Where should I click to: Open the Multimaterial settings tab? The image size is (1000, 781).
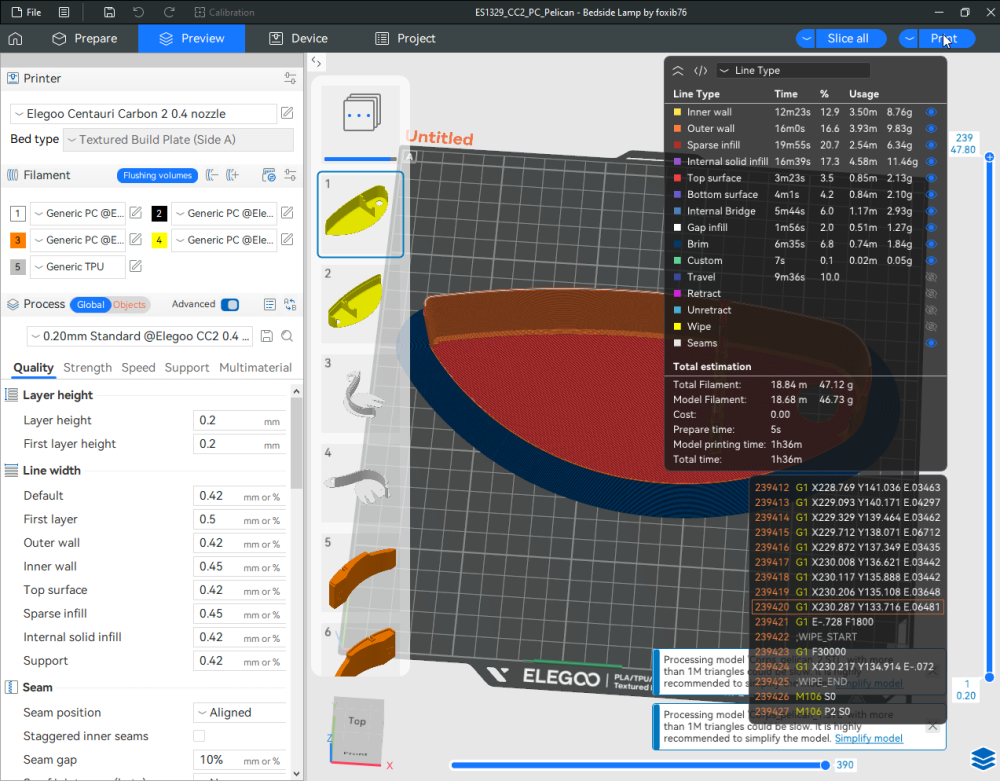(x=256, y=368)
